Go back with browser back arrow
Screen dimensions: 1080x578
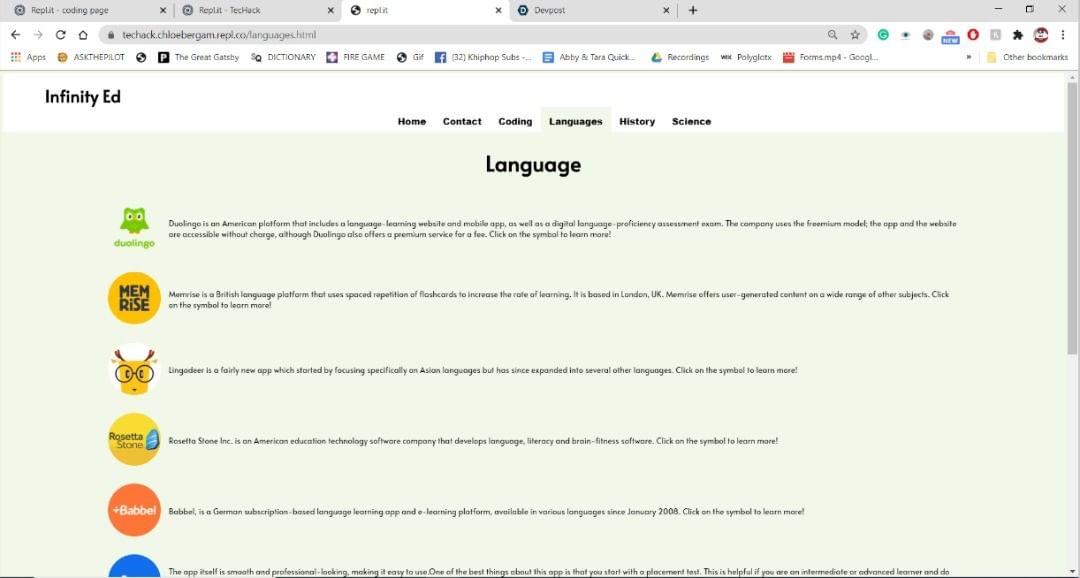(15, 34)
